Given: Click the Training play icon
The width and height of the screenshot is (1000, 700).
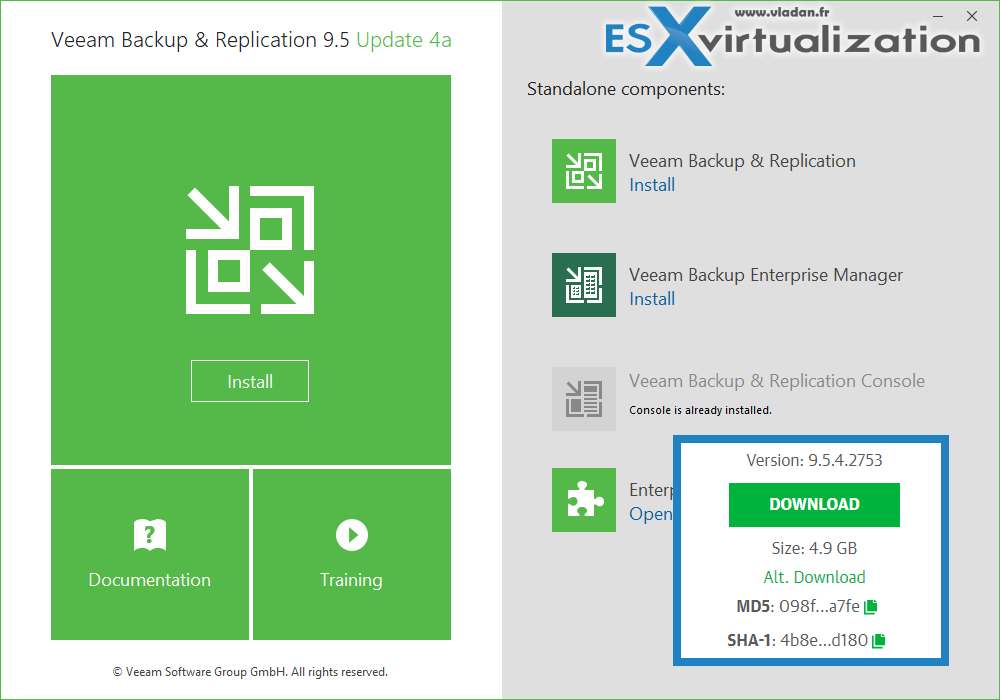Looking at the screenshot, I should click(x=352, y=535).
